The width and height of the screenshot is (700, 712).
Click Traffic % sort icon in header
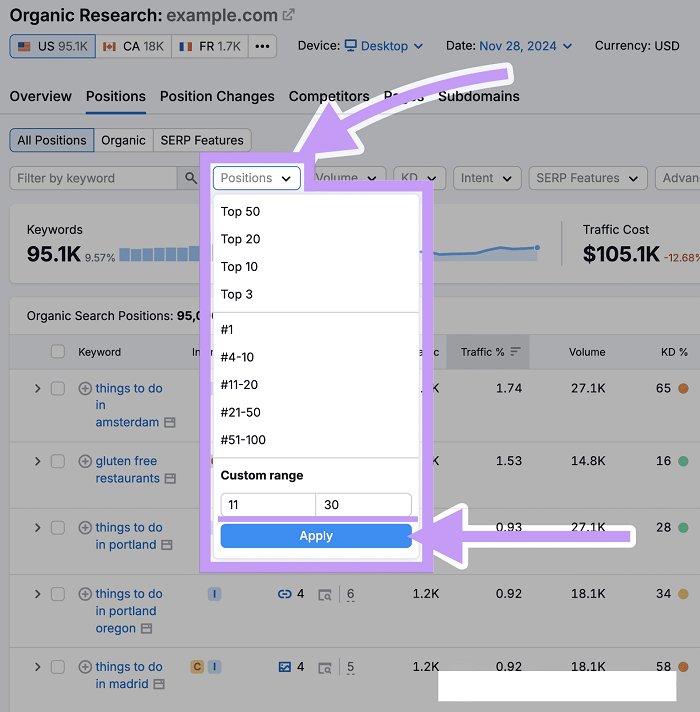[515, 351]
